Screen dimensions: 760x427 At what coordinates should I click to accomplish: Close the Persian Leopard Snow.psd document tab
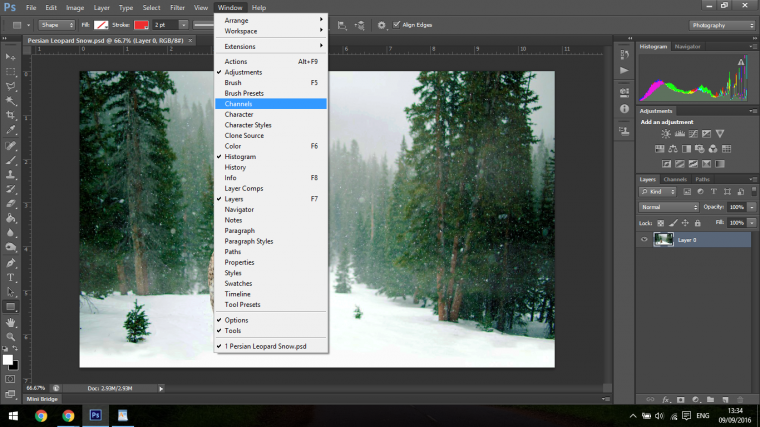click(190, 41)
